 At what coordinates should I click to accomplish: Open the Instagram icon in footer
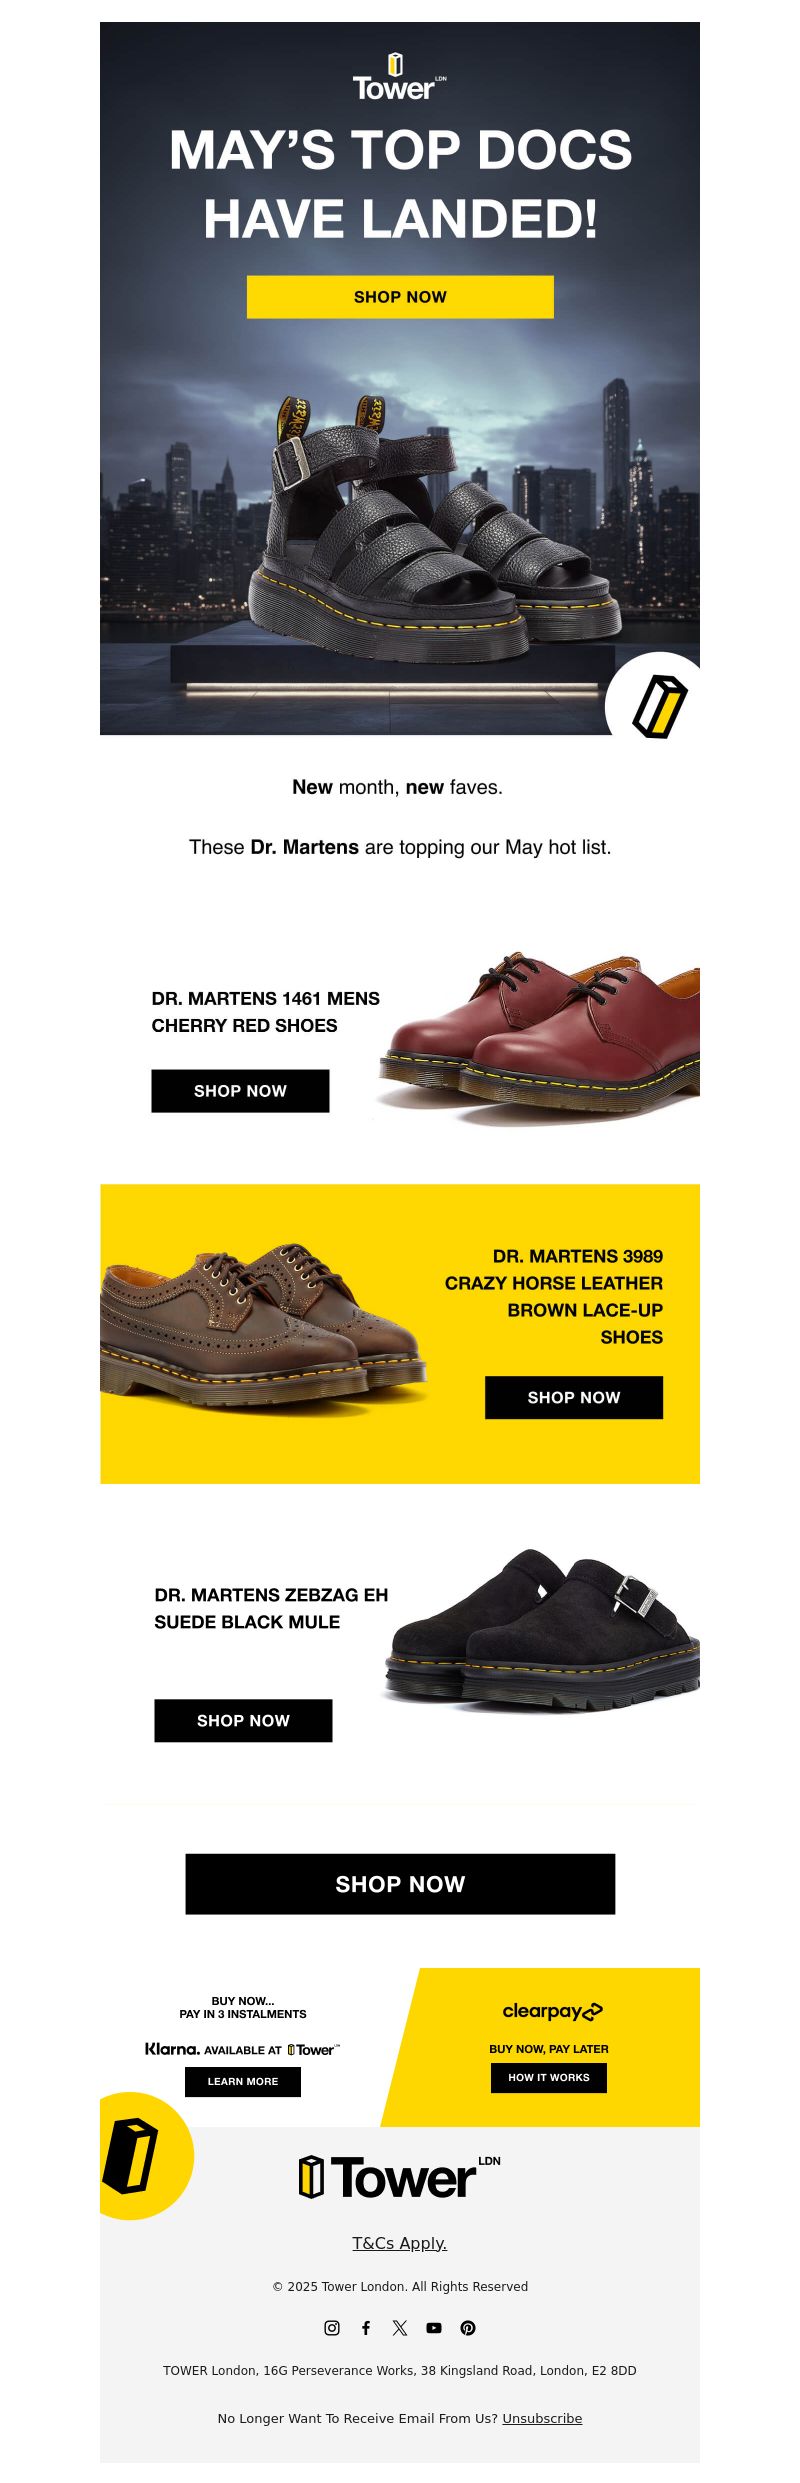[x=332, y=2328]
